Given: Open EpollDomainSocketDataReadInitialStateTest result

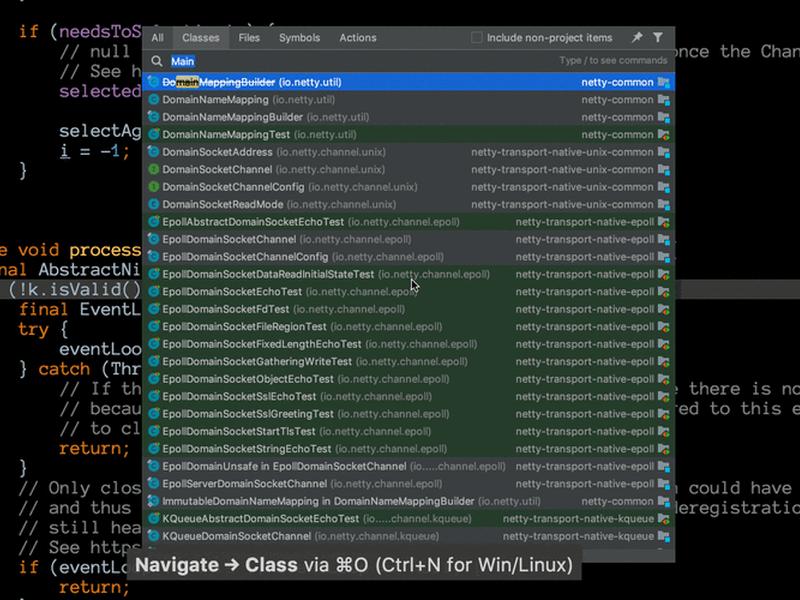Looking at the screenshot, I should 408,274.
